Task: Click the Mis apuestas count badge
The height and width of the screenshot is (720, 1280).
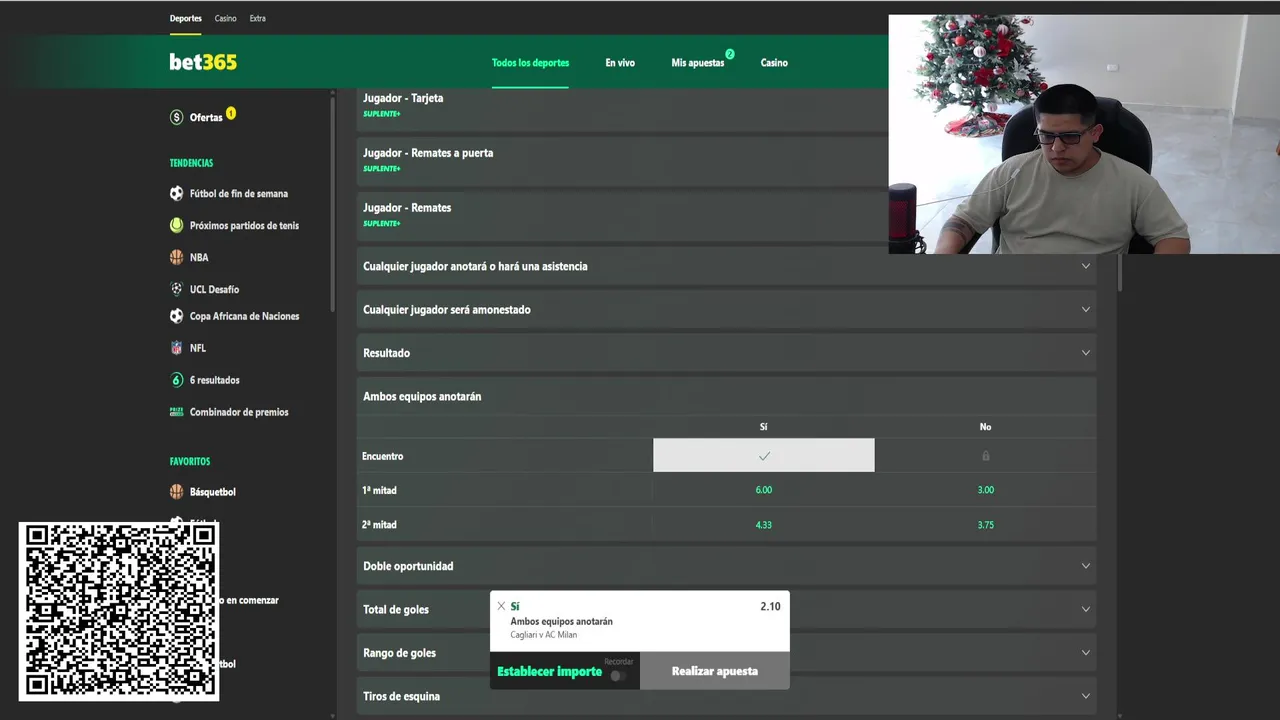Action: (730, 54)
